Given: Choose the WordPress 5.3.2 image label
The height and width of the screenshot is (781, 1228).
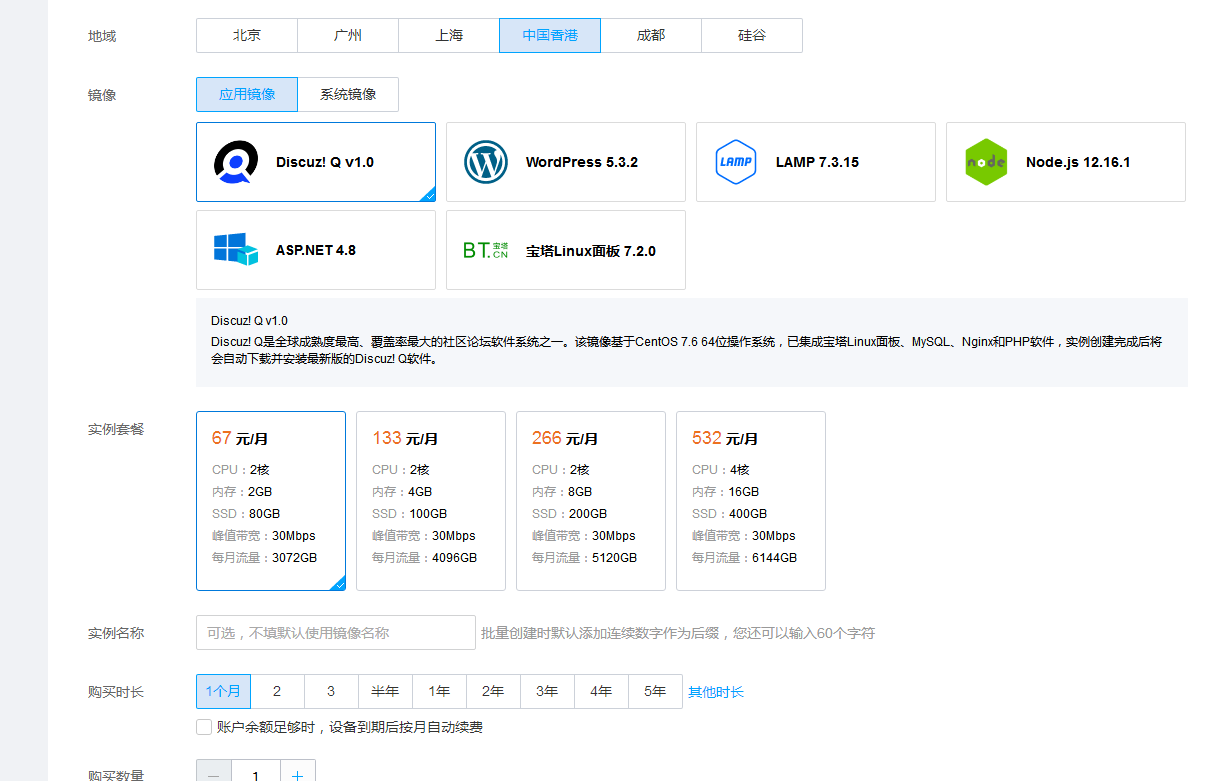Looking at the screenshot, I should (582, 162).
